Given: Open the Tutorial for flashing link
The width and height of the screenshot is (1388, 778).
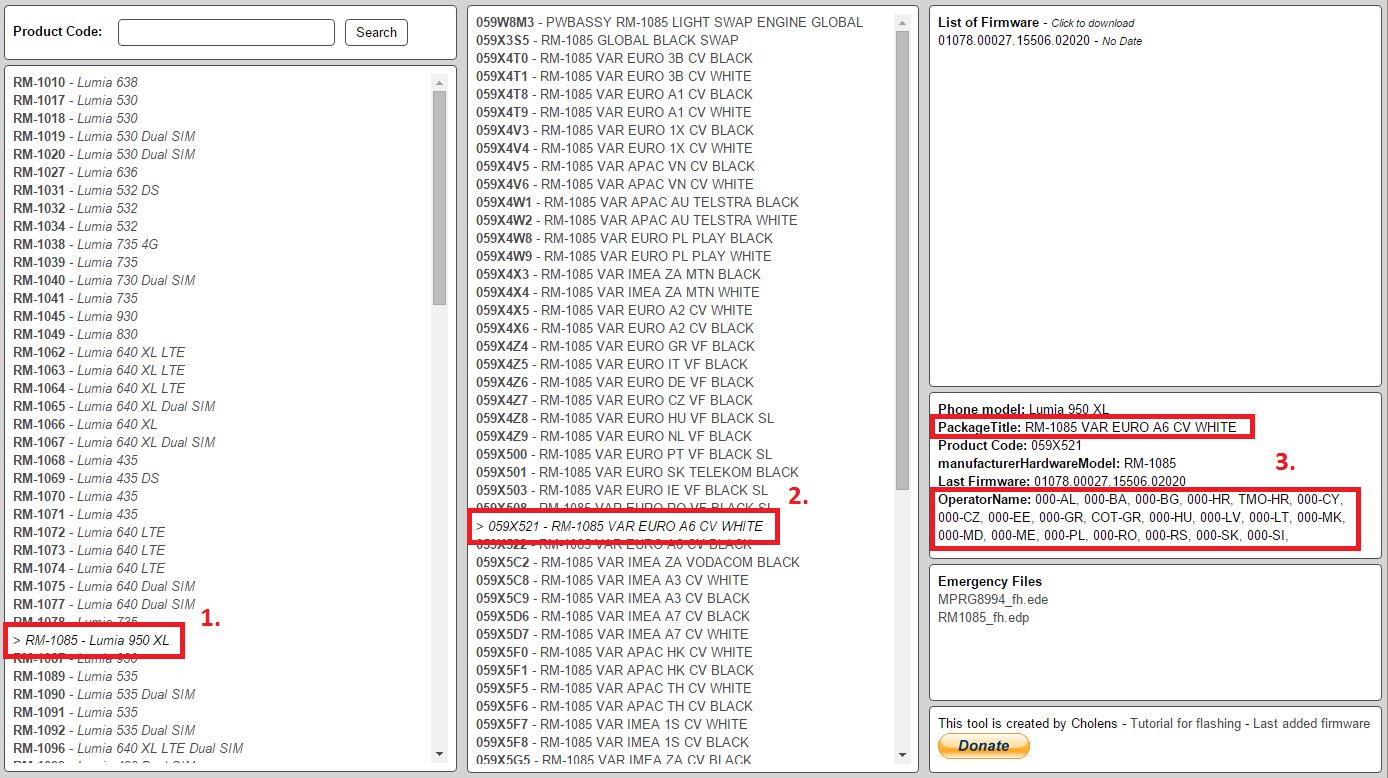Looking at the screenshot, I should 1185,723.
